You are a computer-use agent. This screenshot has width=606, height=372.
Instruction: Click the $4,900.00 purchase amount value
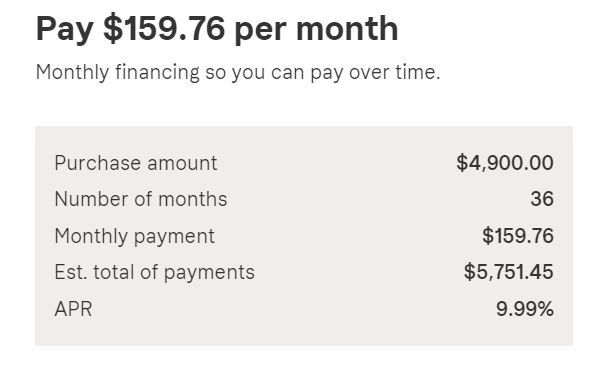pos(505,163)
